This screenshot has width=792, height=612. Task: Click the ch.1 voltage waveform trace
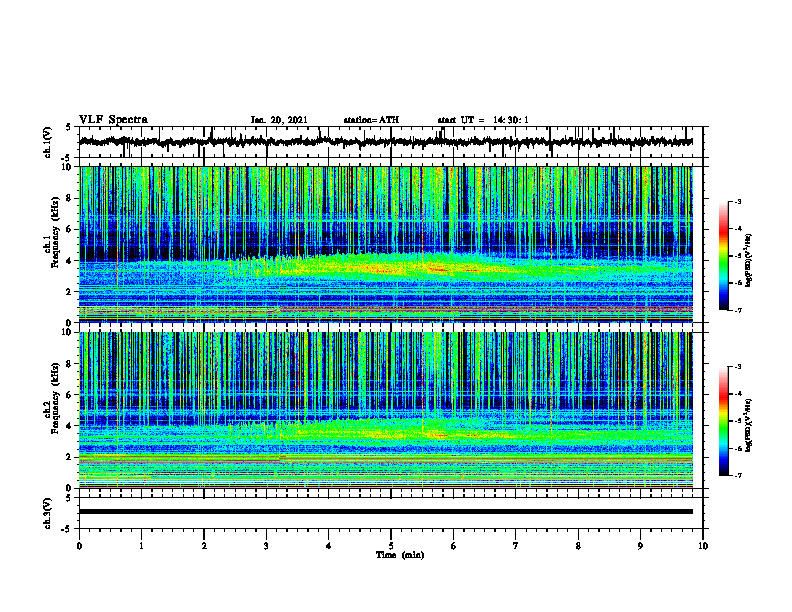click(x=385, y=142)
